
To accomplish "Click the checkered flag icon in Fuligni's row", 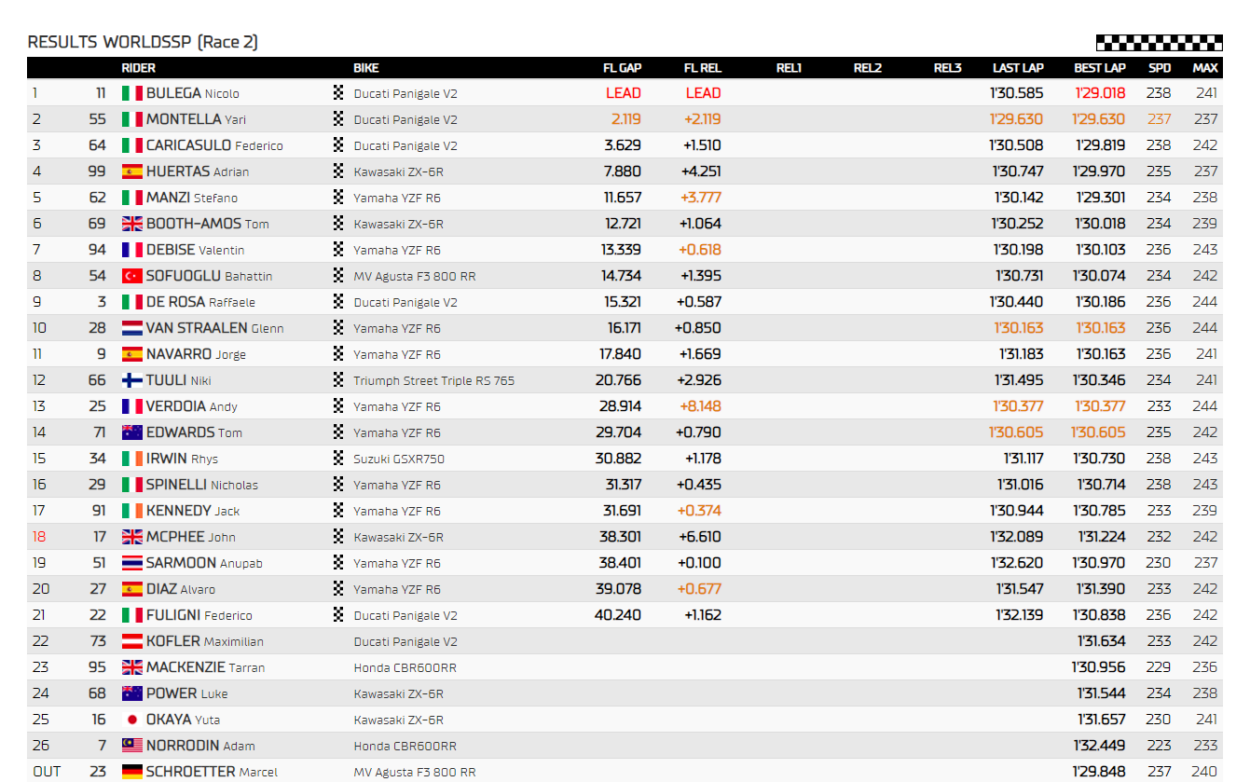I will coord(338,615).
